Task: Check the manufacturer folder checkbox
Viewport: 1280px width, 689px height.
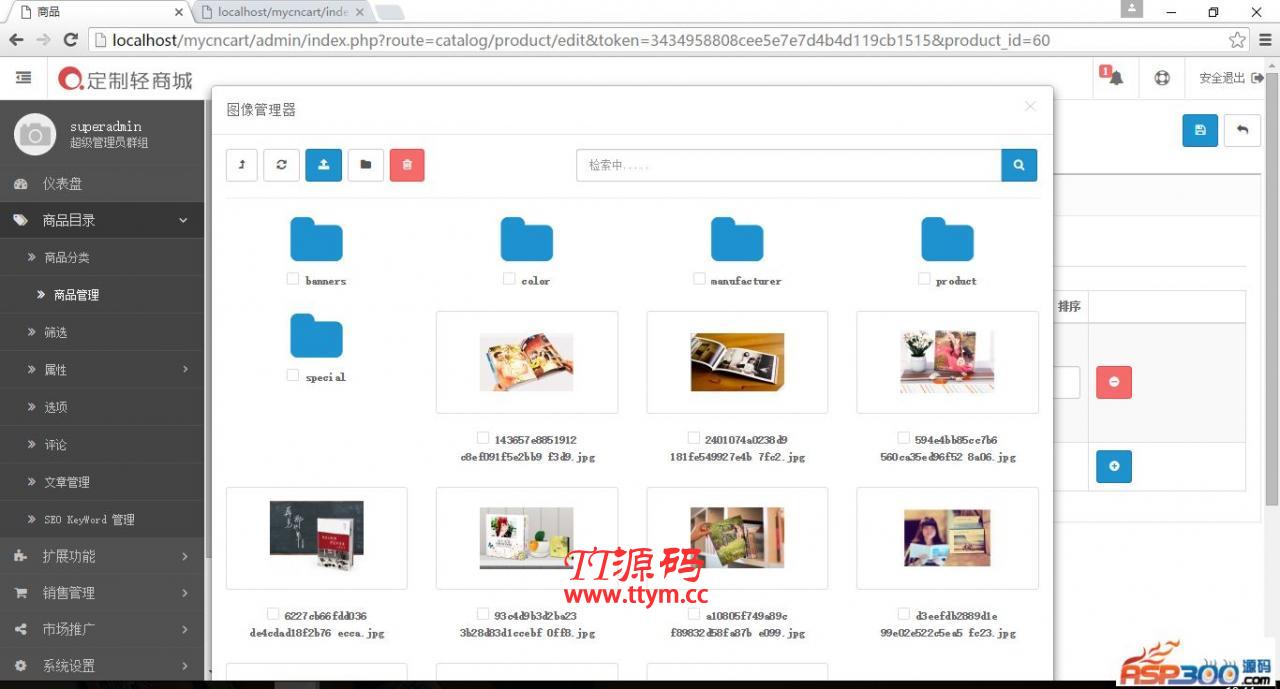Action: [x=699, y=279]
